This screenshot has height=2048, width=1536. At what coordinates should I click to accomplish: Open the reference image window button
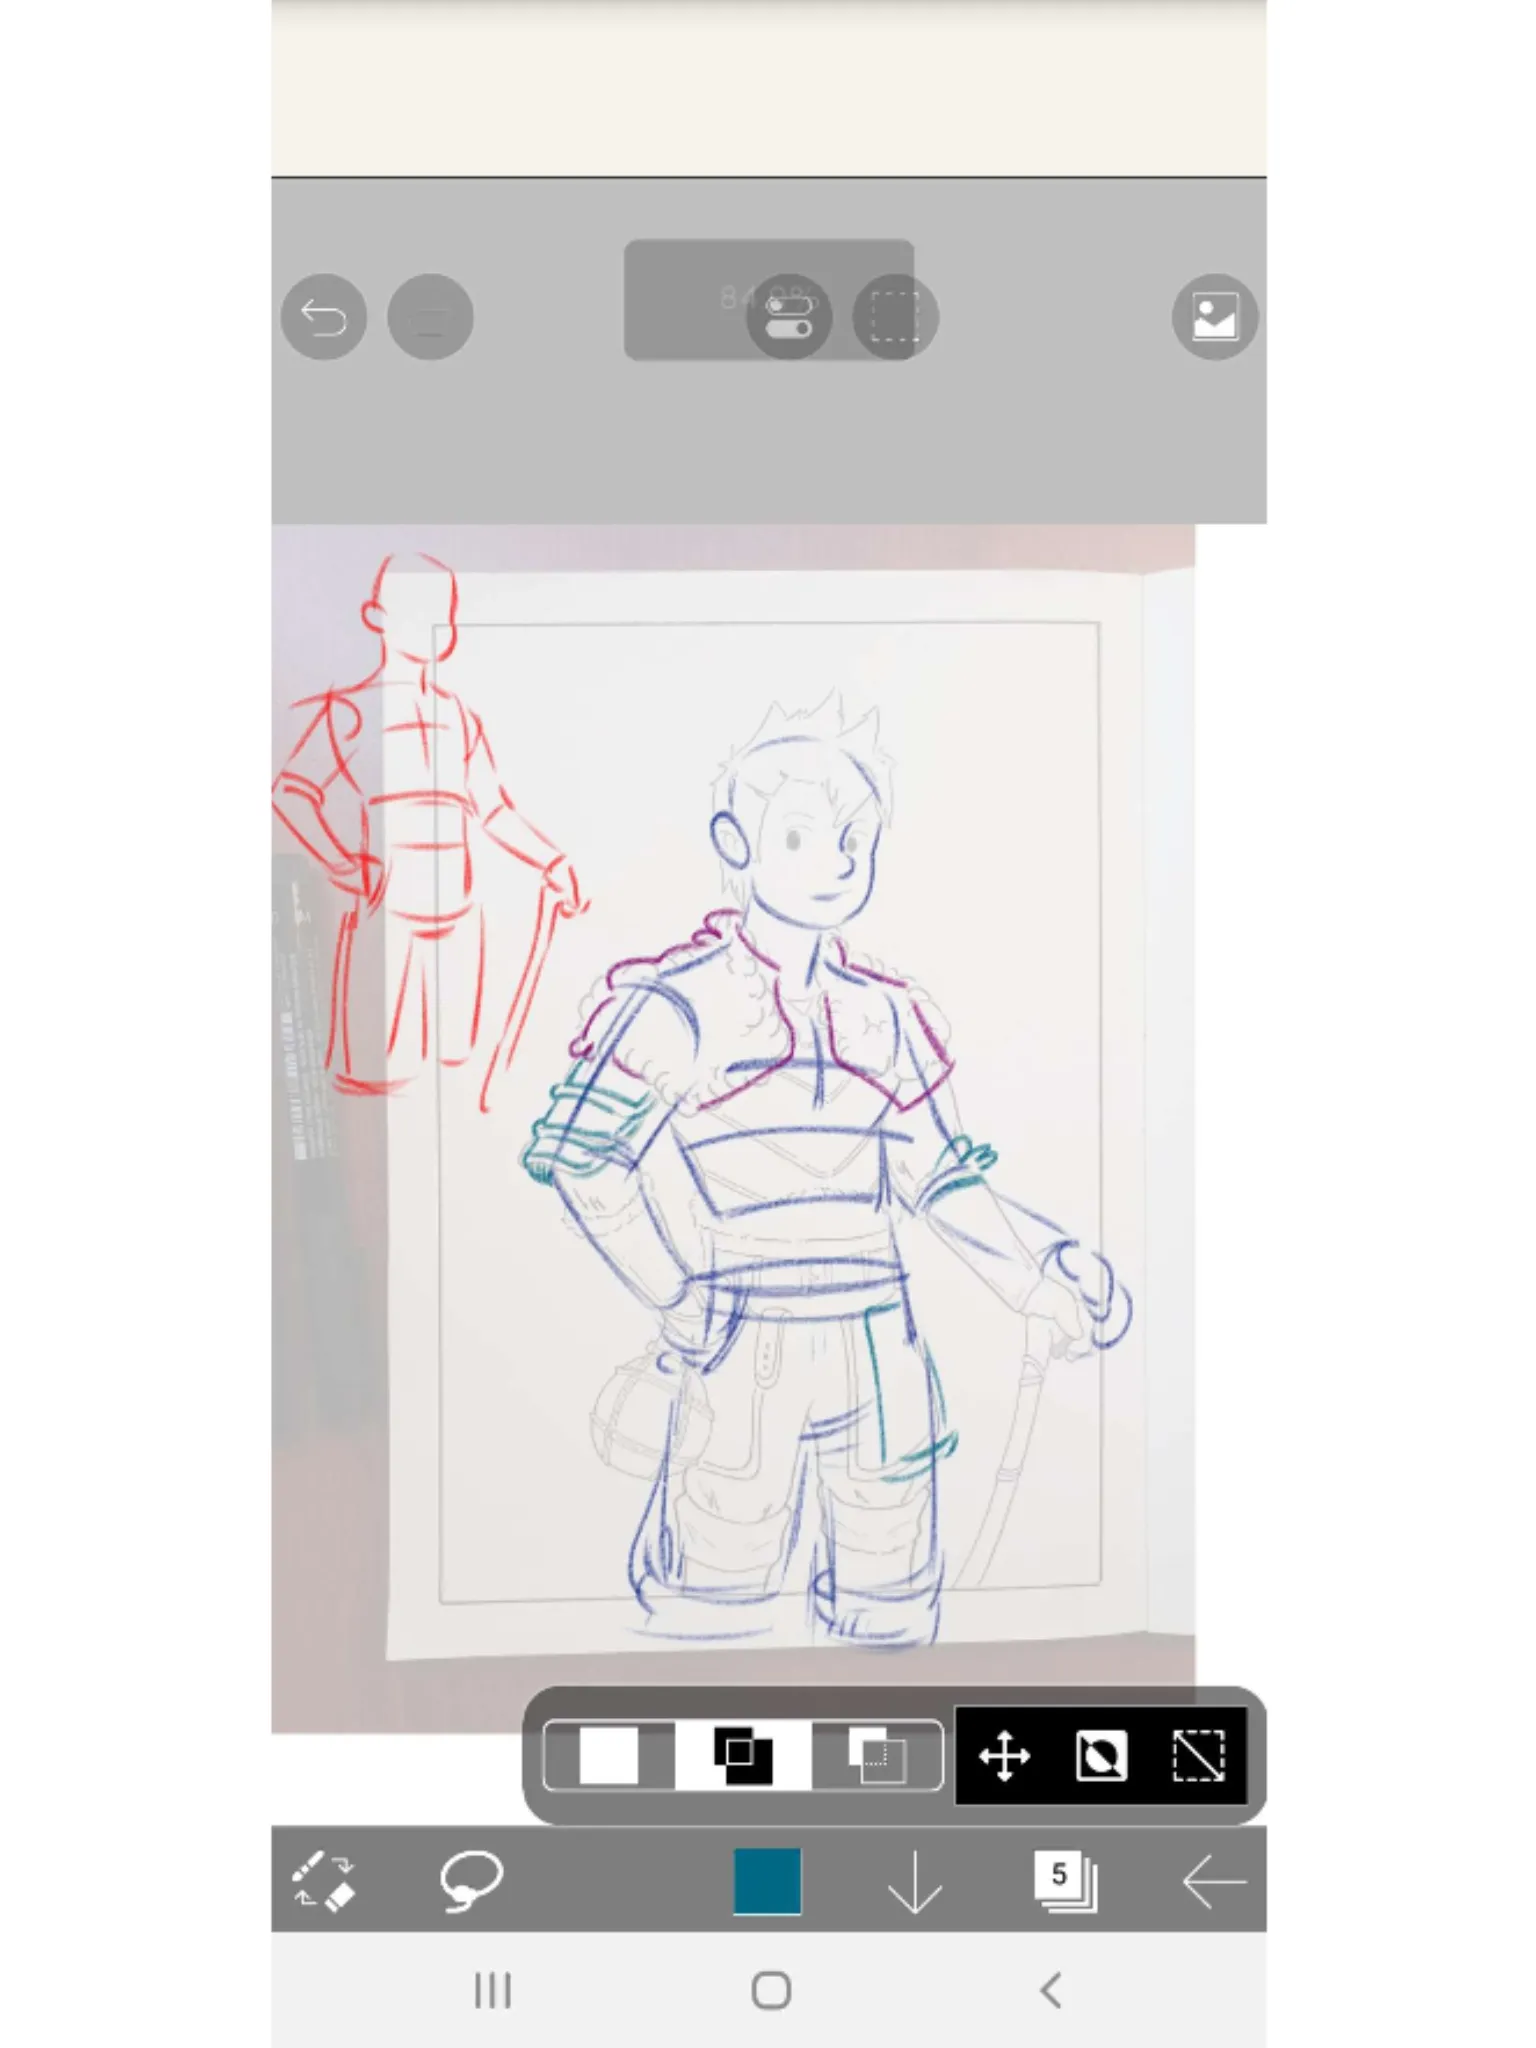coord(1214,317)
